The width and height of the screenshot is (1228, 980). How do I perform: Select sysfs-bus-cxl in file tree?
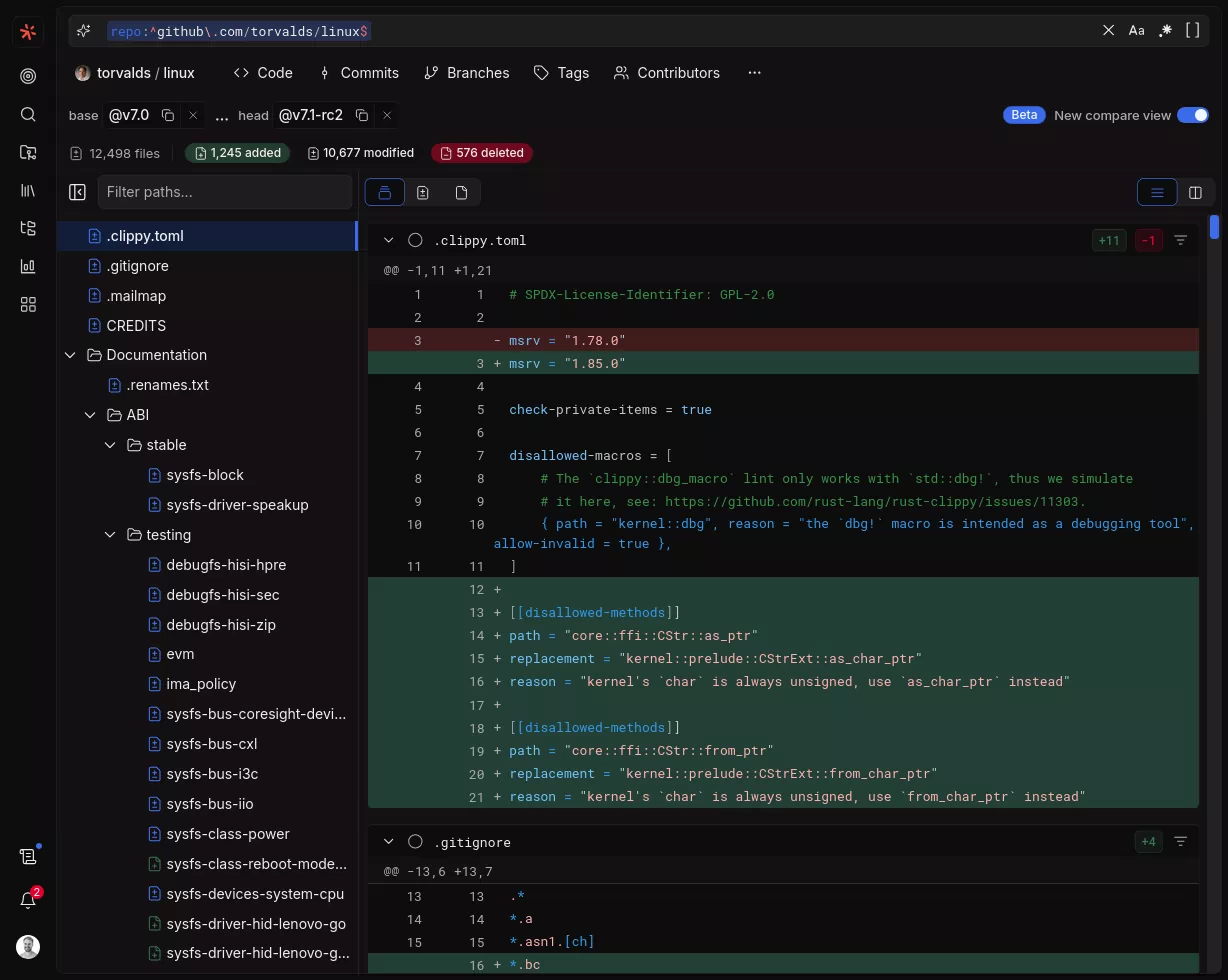point(207,744)
